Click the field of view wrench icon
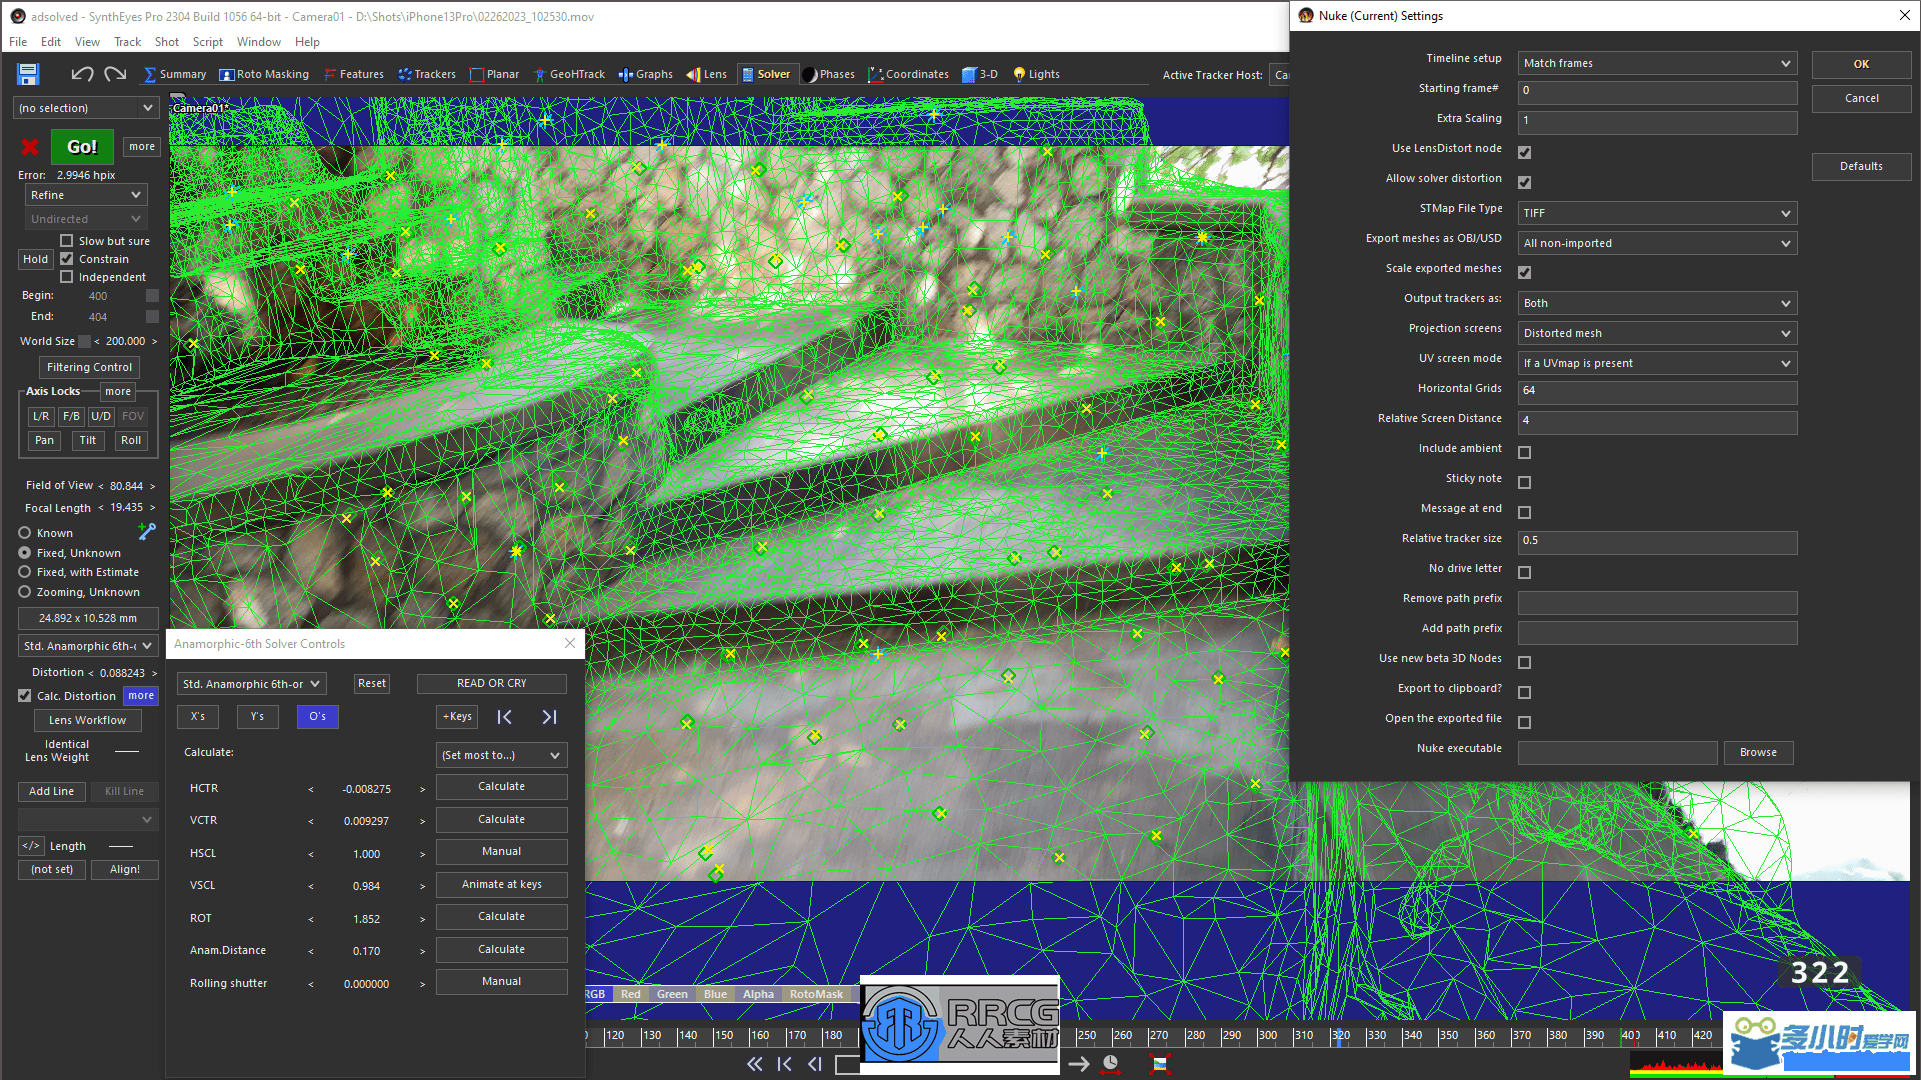This screenshot has height=1080, width=1921. pyautogui.click(x=147, y=531)
